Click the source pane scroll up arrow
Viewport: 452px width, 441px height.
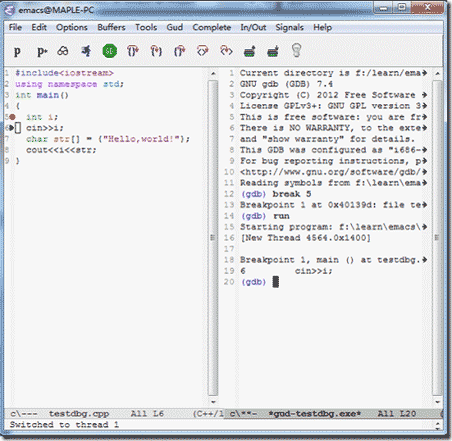[213, 73]
